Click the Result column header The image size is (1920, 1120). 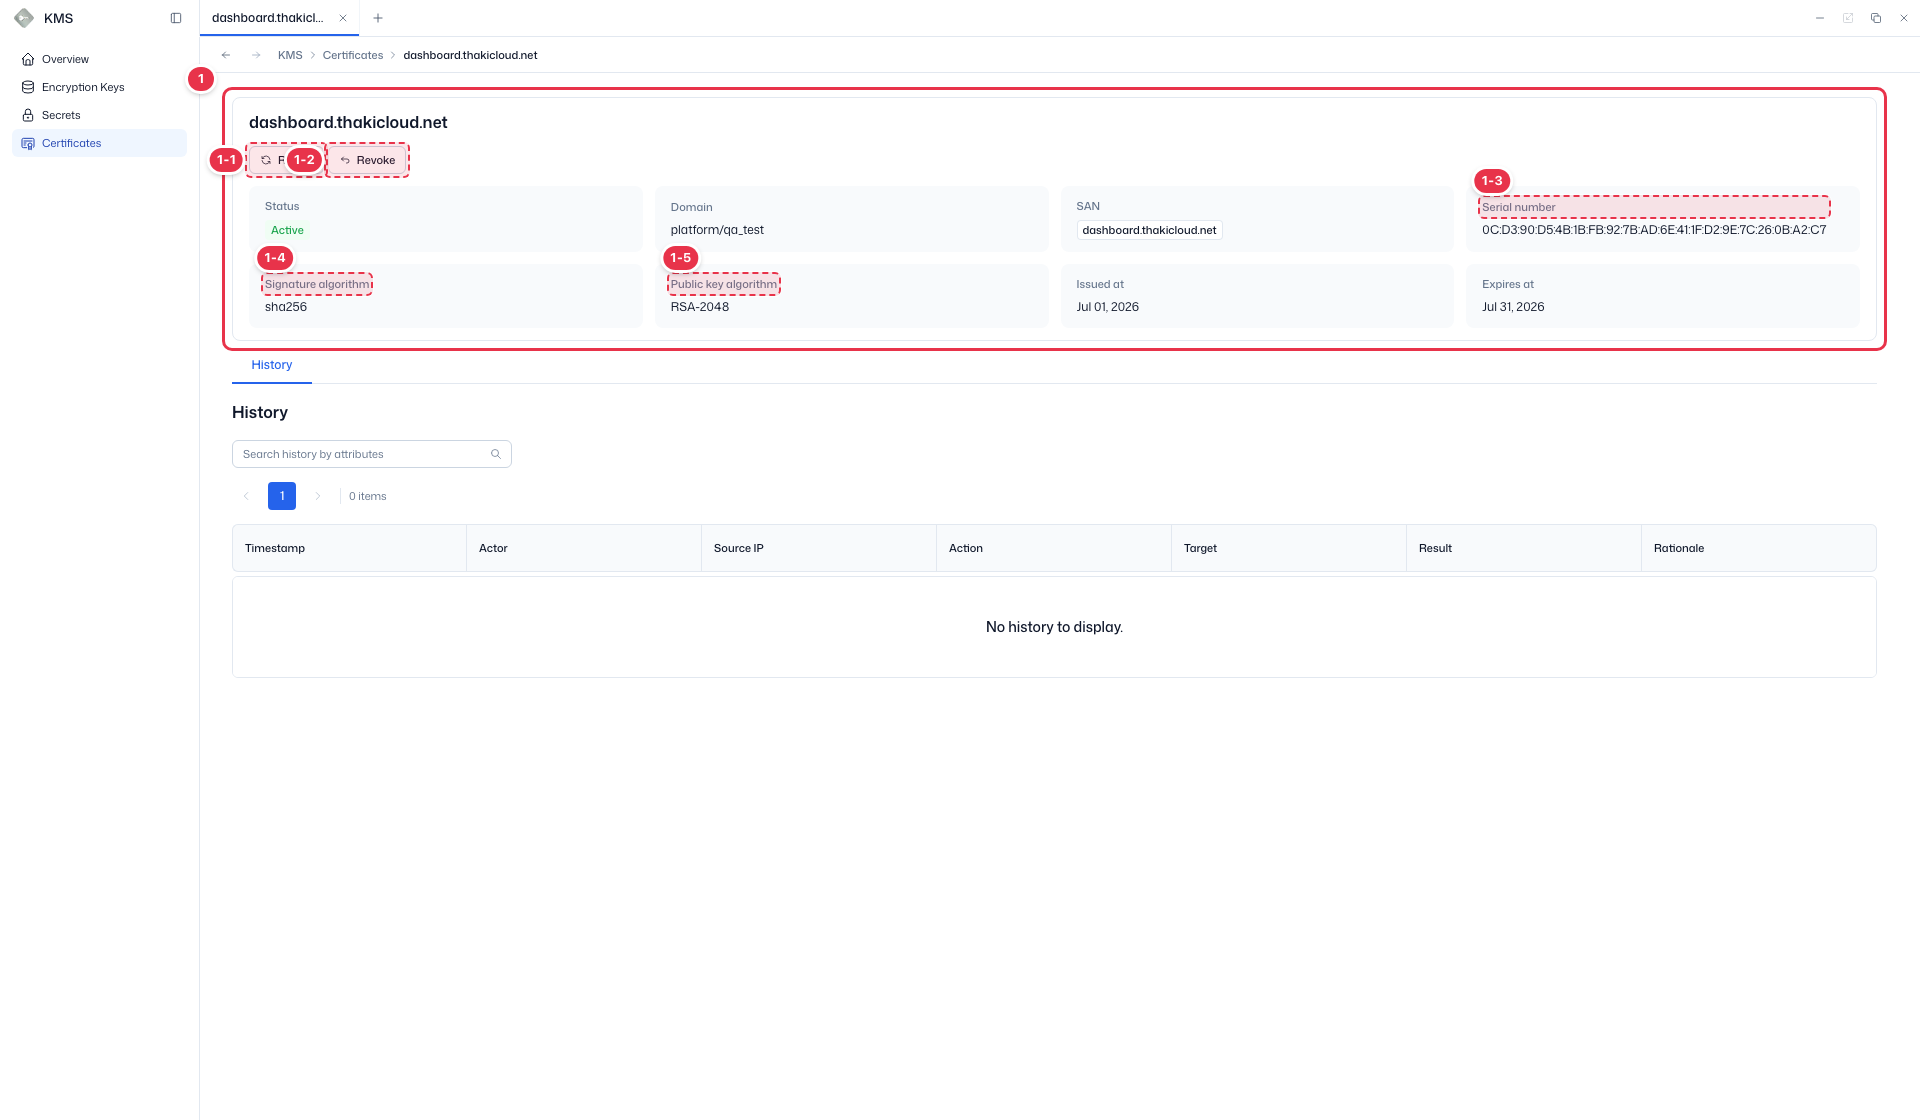[x=1524, y=548]
